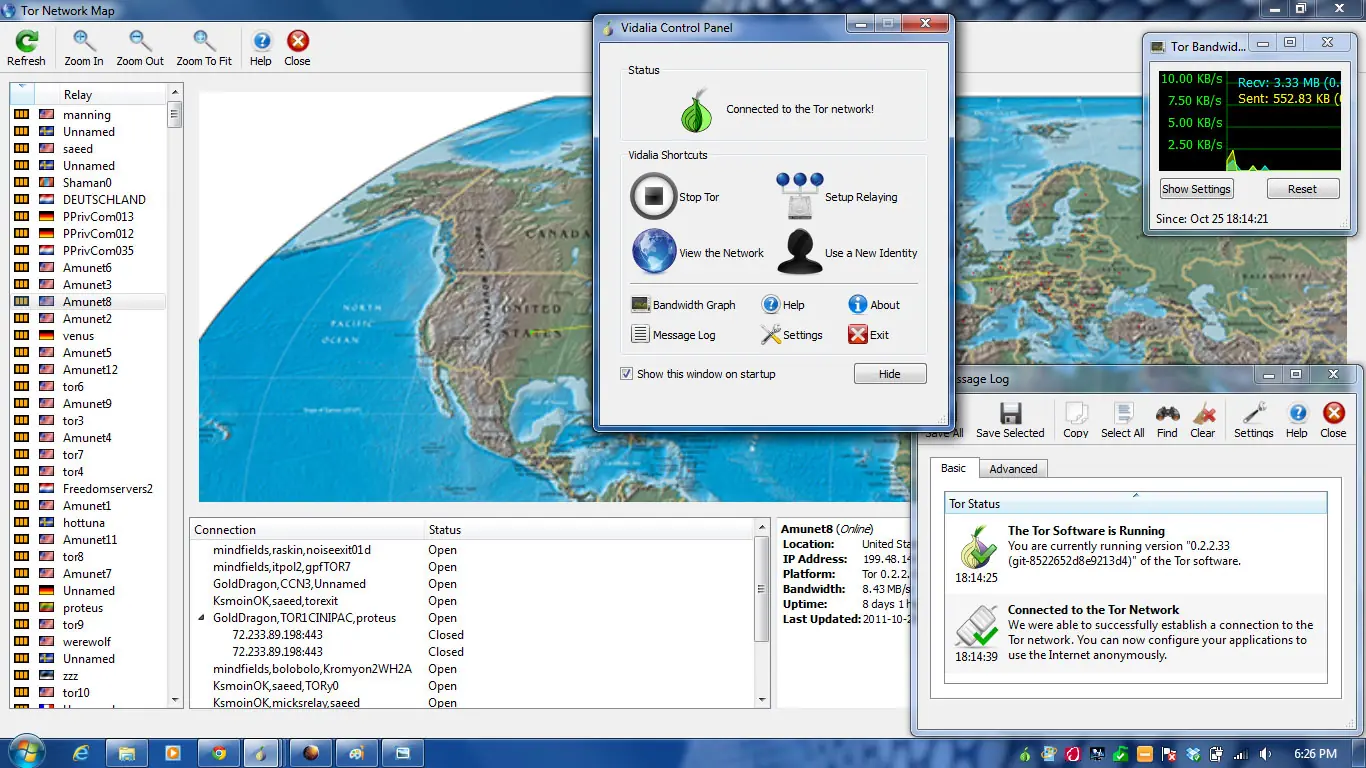Click the Tor Status column header

pos(1136,504)
